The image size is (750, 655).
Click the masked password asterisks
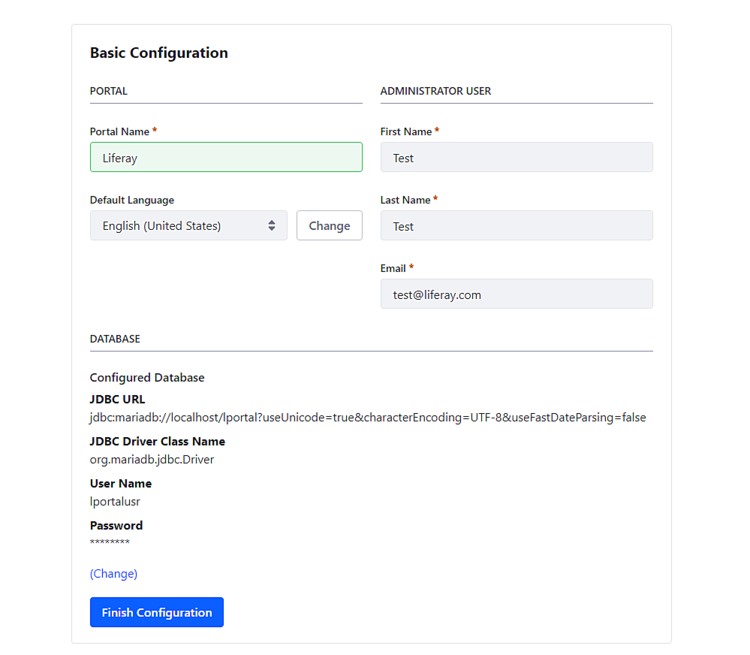(x=109, y=543)
